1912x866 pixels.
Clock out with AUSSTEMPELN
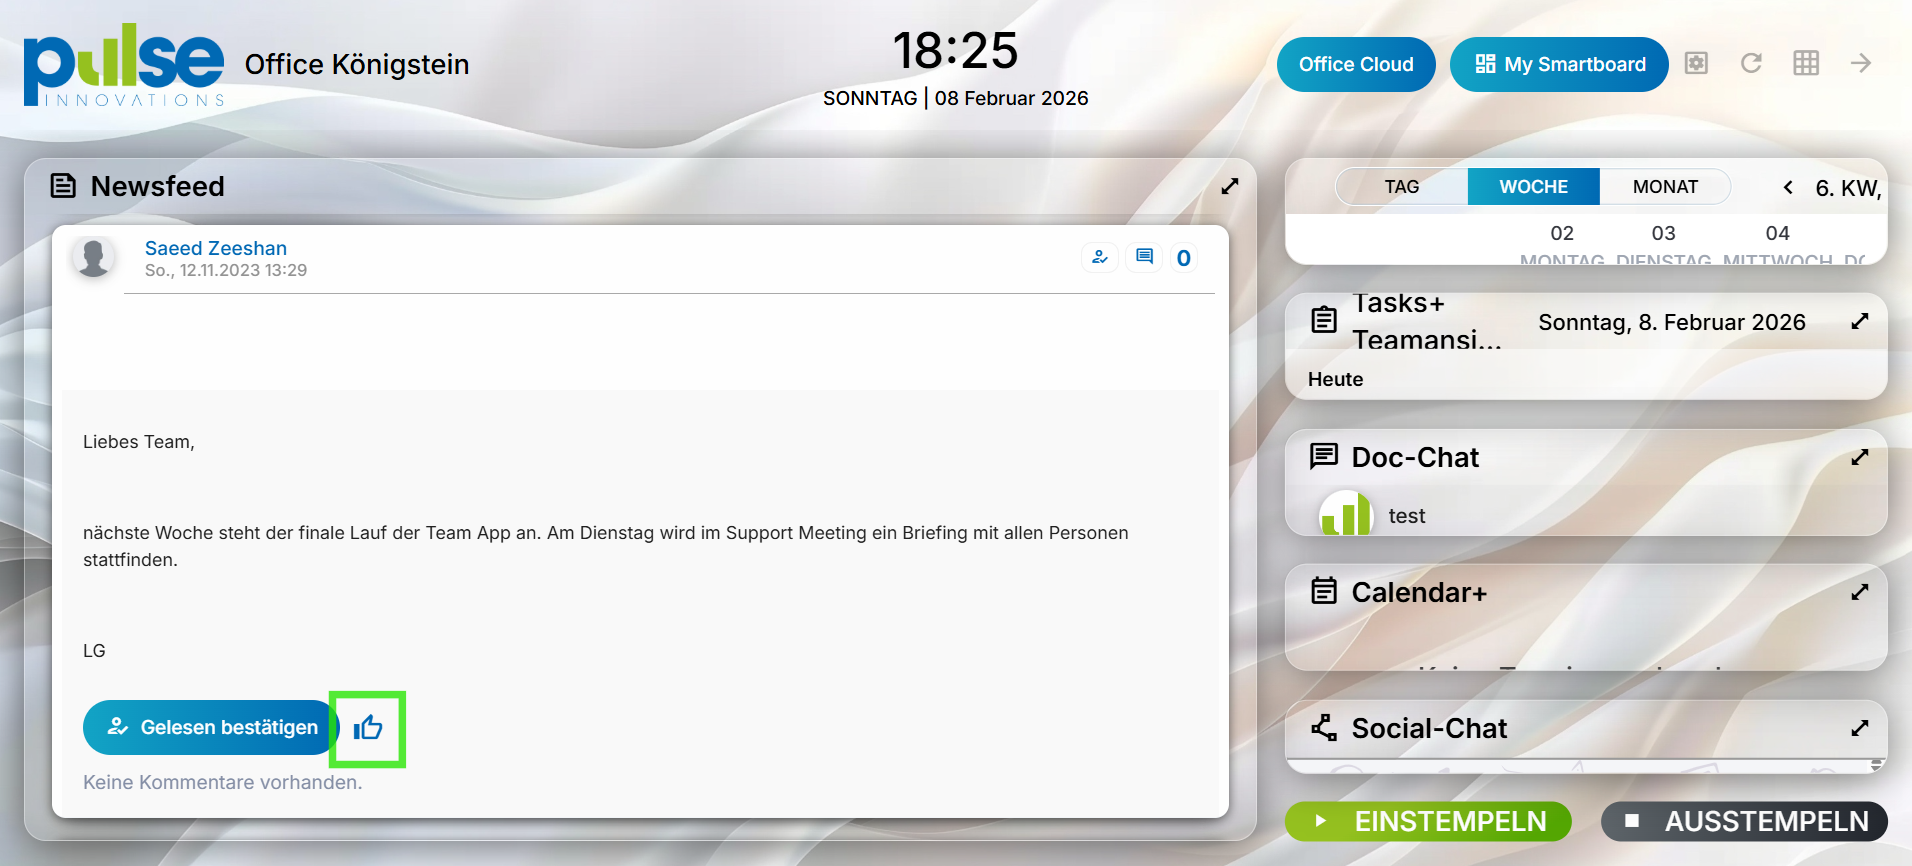pyautogui.click(x=1744, y=821)
